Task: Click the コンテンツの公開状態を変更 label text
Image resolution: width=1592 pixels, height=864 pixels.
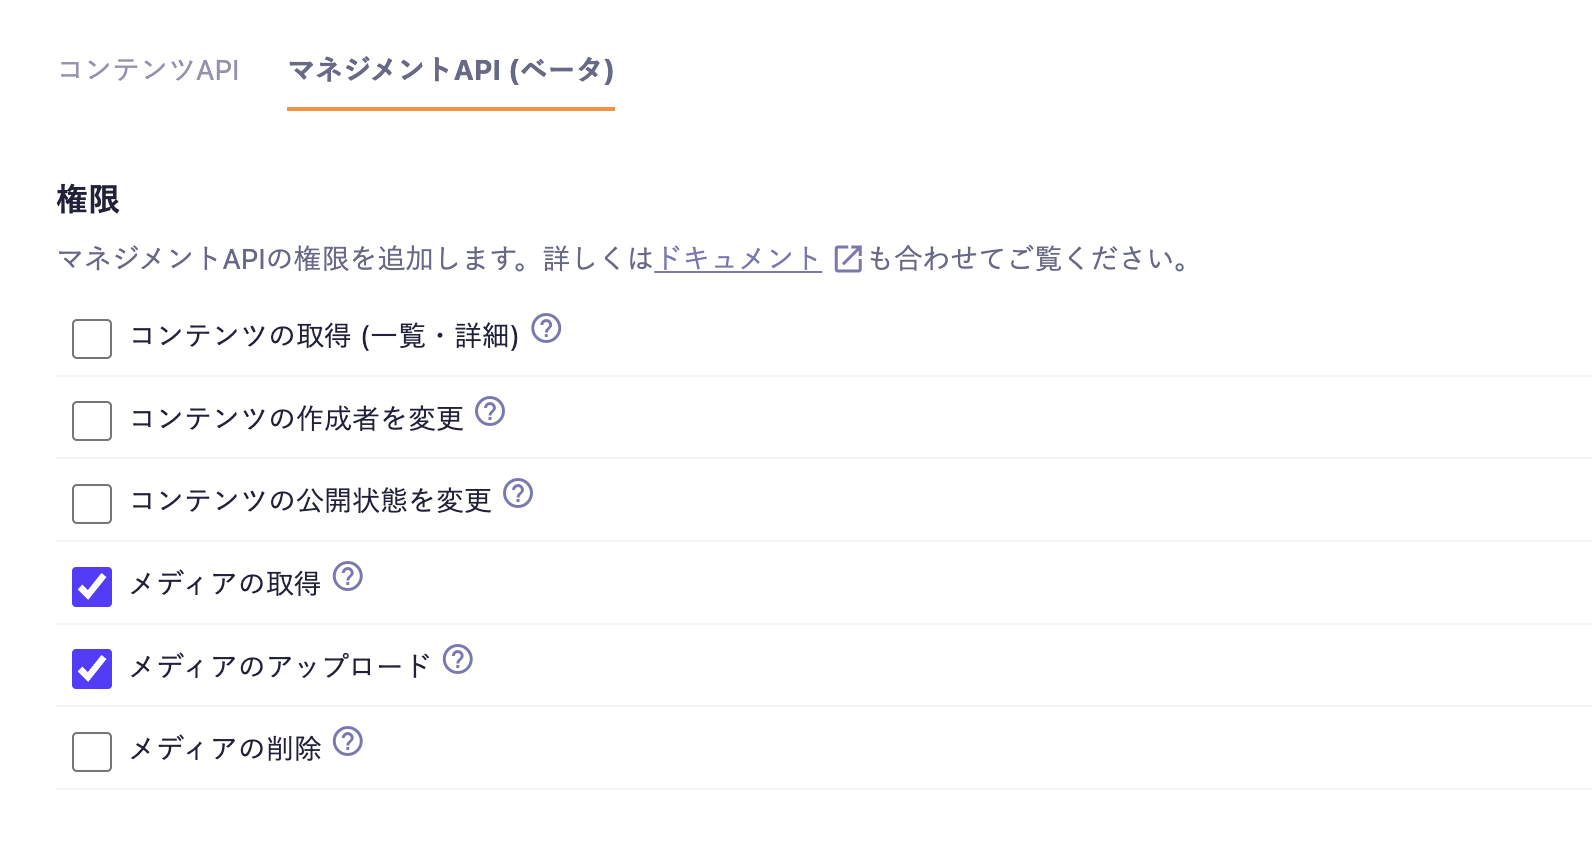Action: tap(311, 501)
